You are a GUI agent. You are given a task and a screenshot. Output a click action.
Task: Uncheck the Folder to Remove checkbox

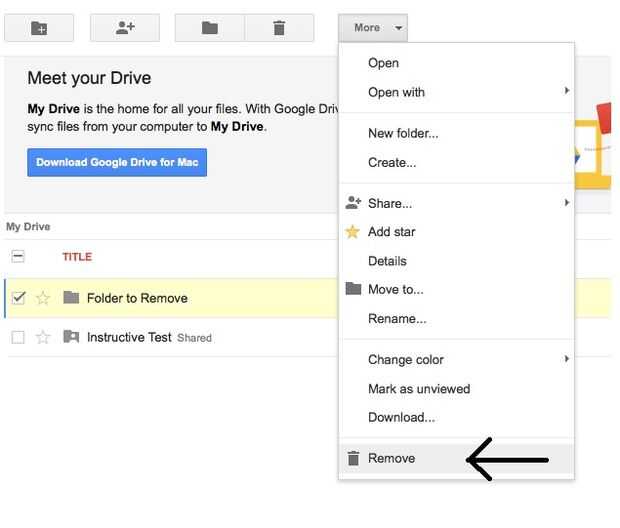coord(18,298)
